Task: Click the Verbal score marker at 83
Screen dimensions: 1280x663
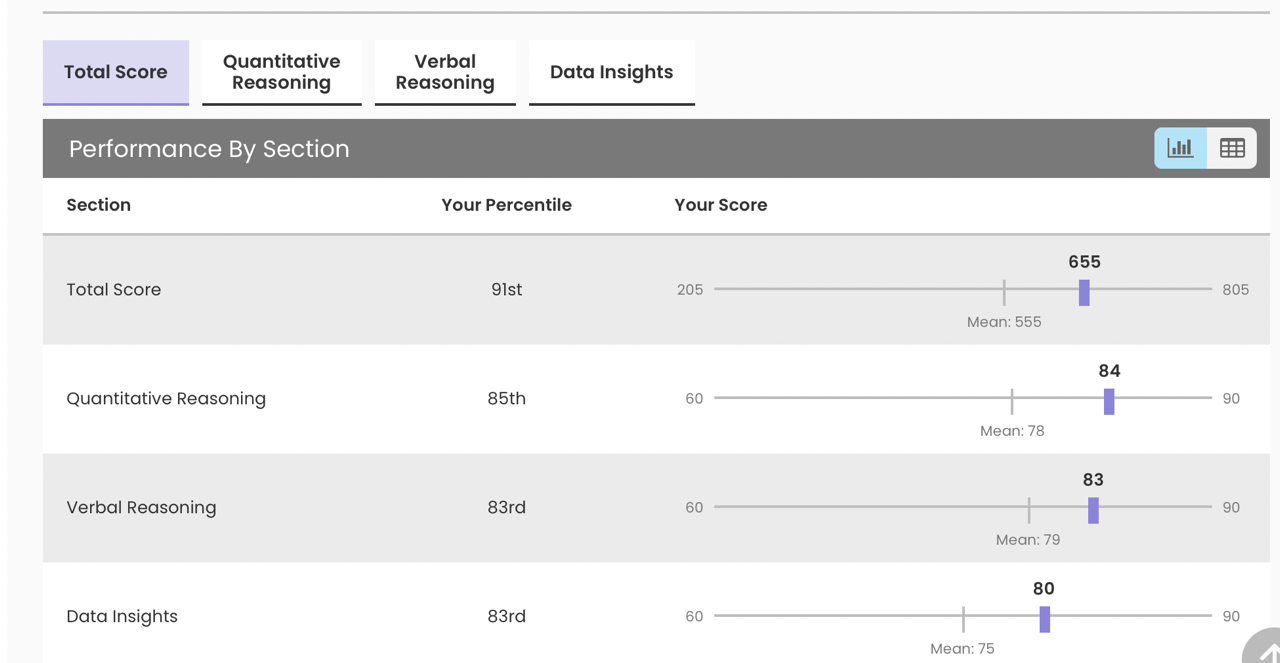Action: point(1093,510)
